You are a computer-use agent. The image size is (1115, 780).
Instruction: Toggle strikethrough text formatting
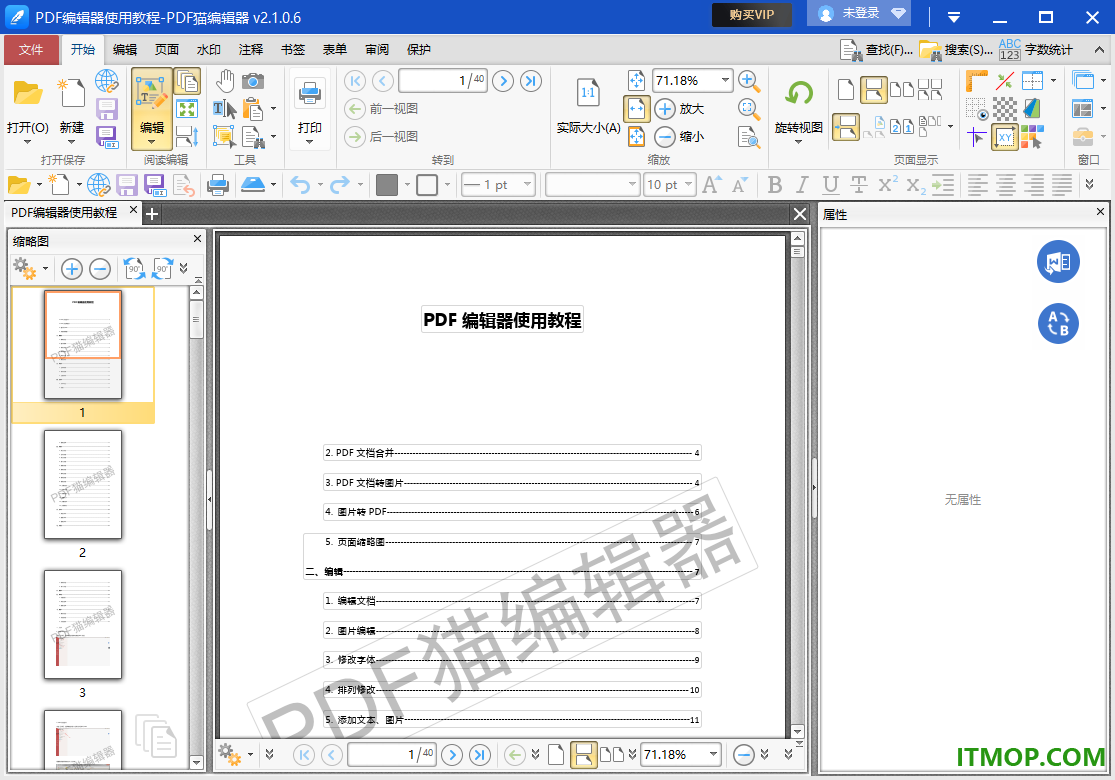pos(858,185)
